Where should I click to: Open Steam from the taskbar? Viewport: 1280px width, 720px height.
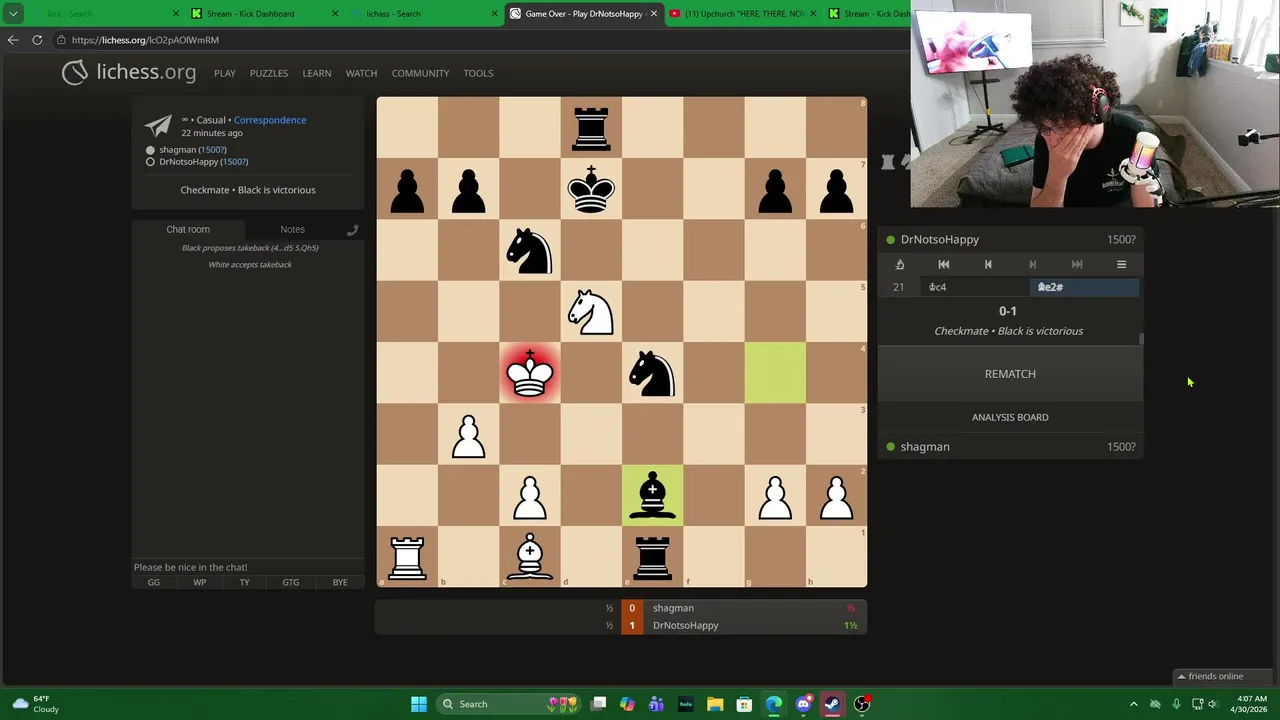(832, 704)
